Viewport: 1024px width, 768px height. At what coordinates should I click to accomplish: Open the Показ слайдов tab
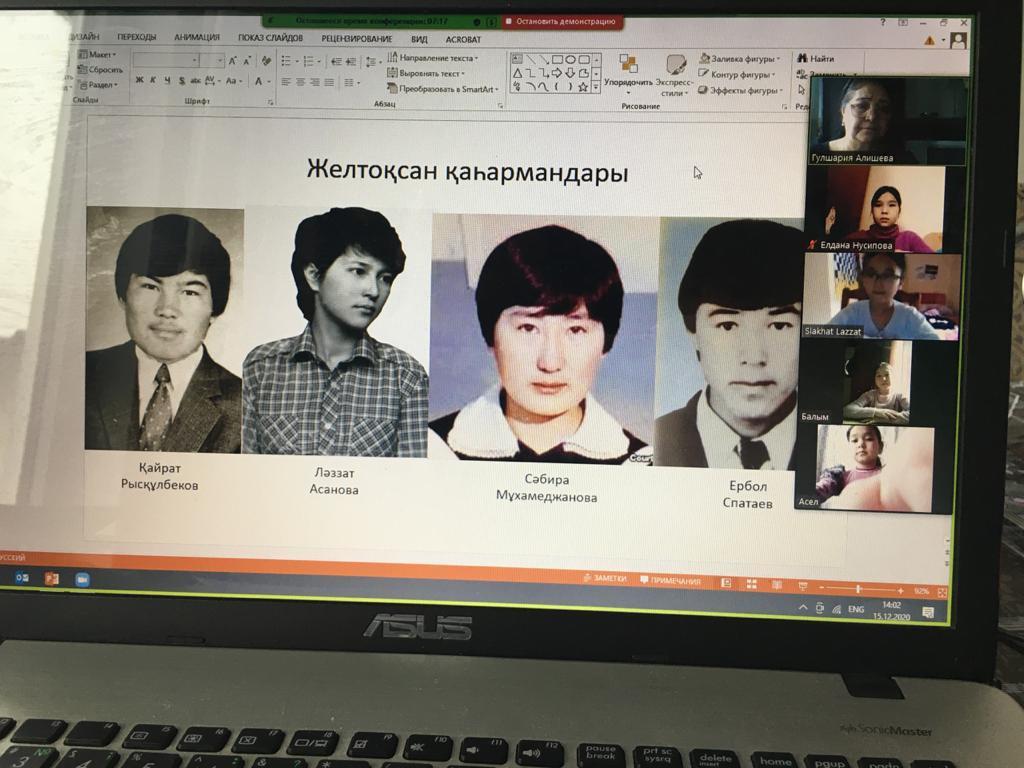270,38
